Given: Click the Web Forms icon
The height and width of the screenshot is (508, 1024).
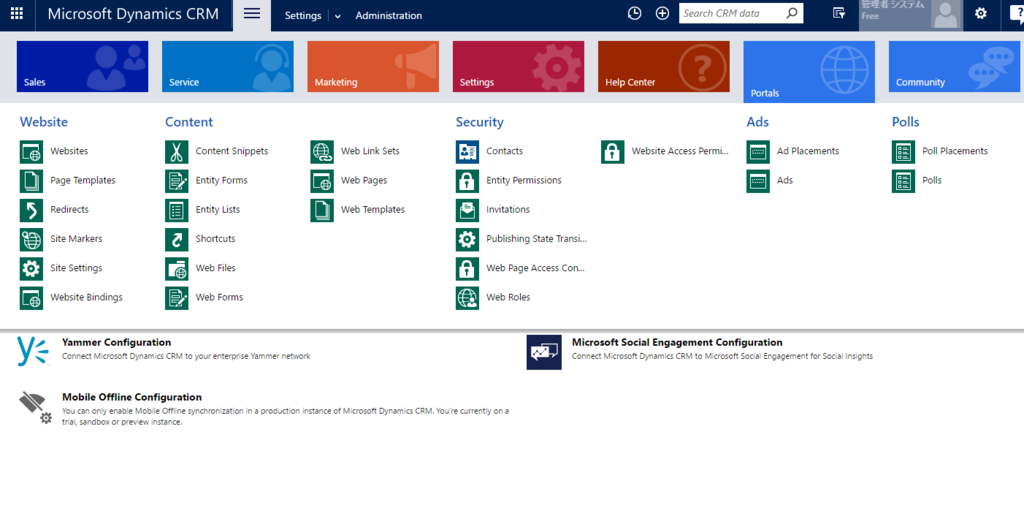Looking at the screenshot, I should point(176,298).
